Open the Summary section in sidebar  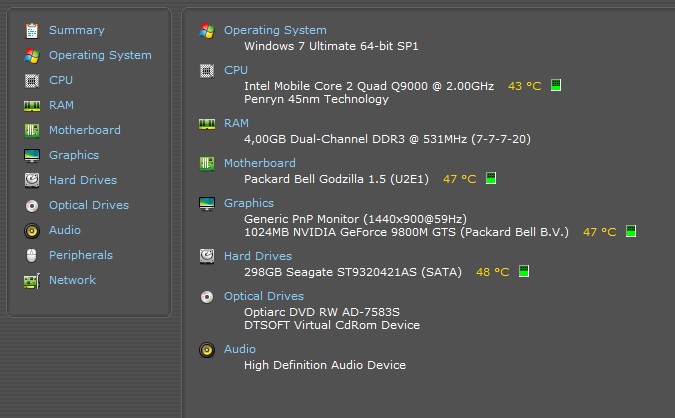click(77, 30)
